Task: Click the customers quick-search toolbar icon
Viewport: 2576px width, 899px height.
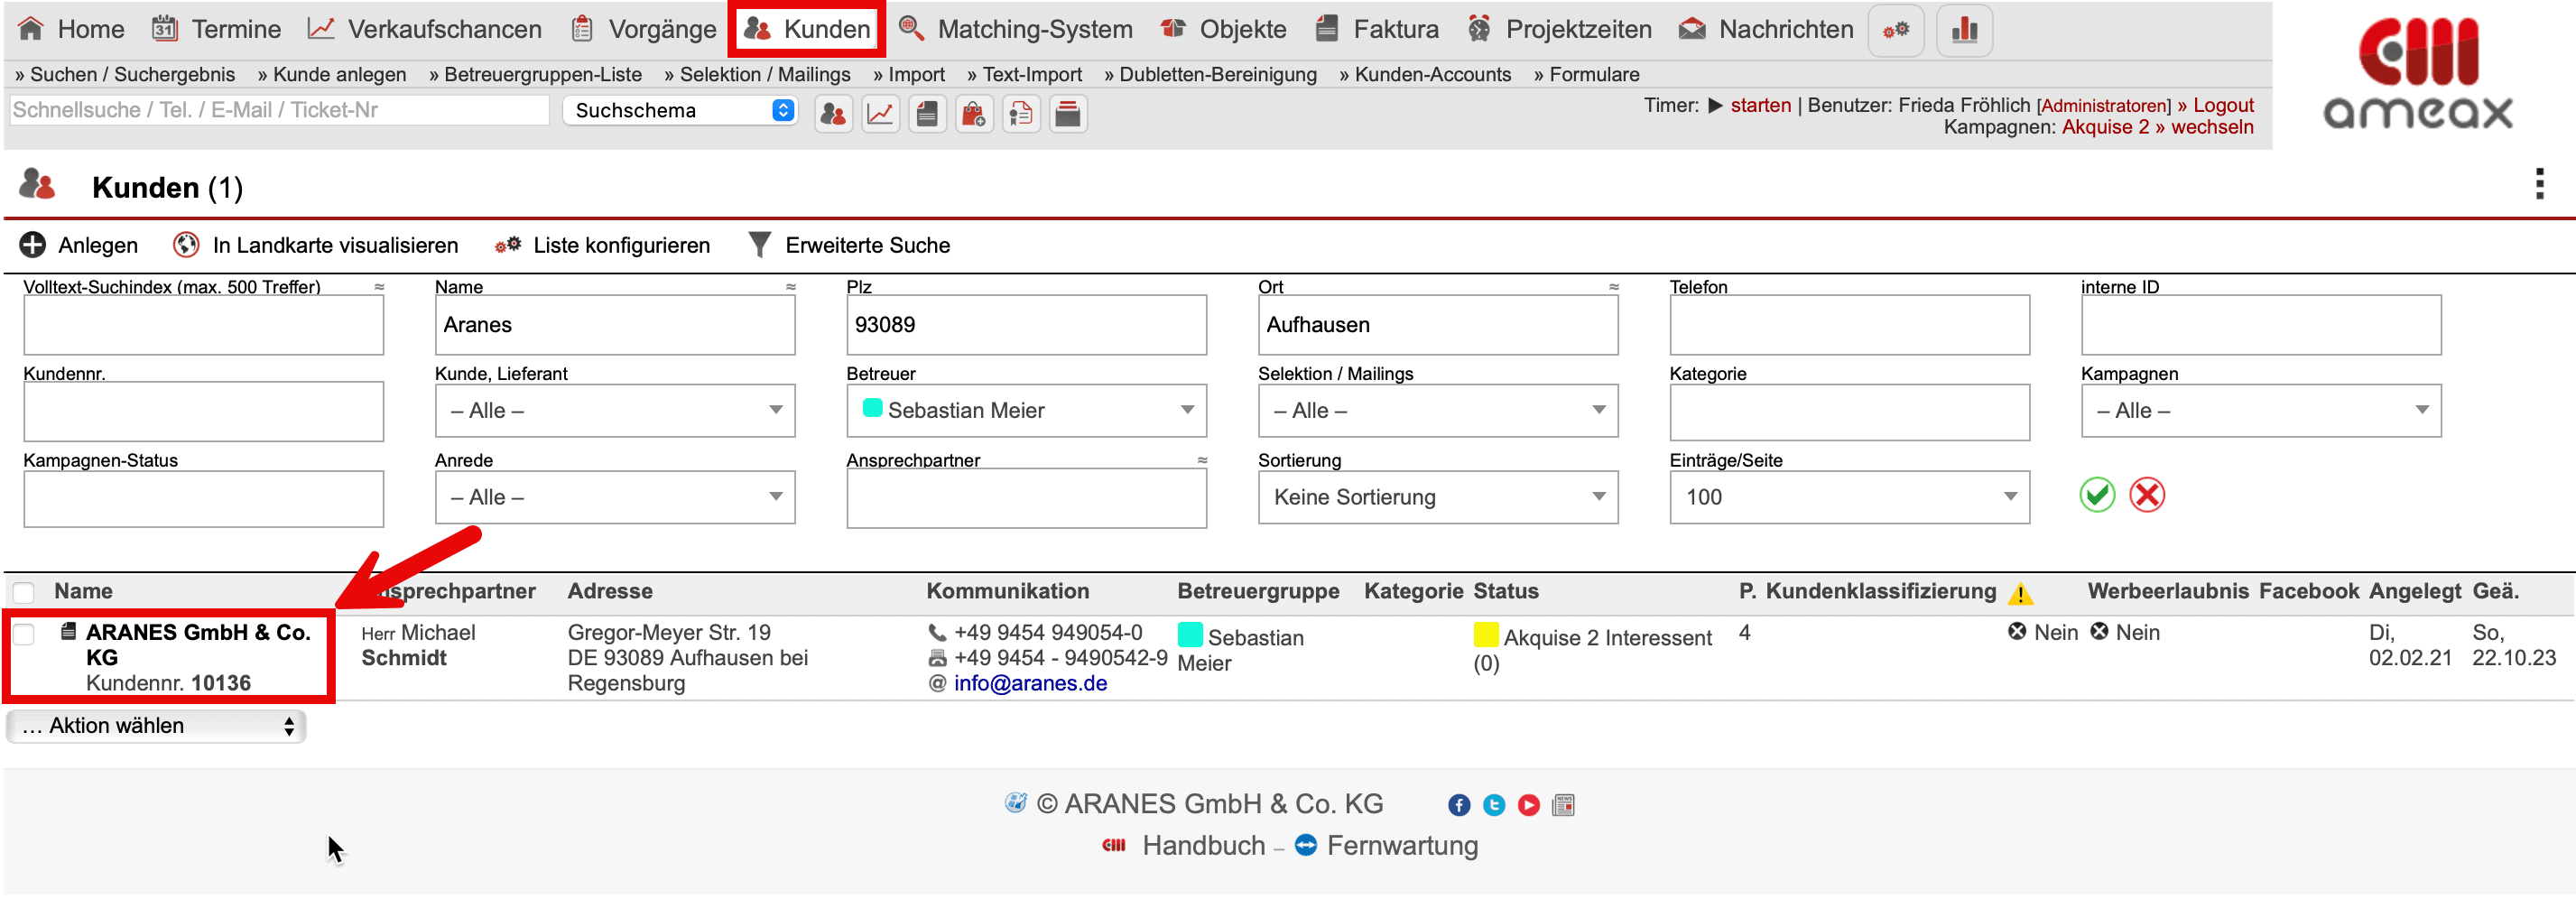Action: [832, 115]
